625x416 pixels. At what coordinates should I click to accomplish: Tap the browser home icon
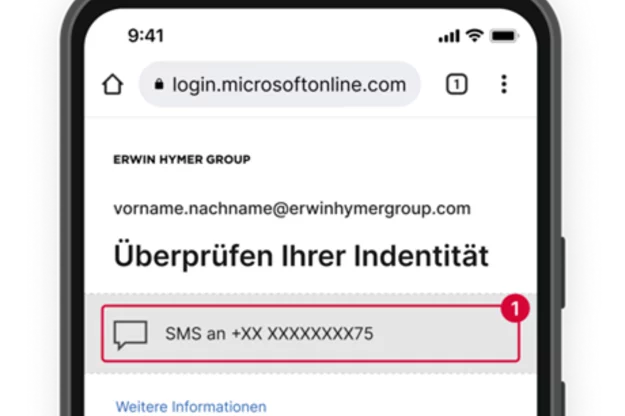112,84
